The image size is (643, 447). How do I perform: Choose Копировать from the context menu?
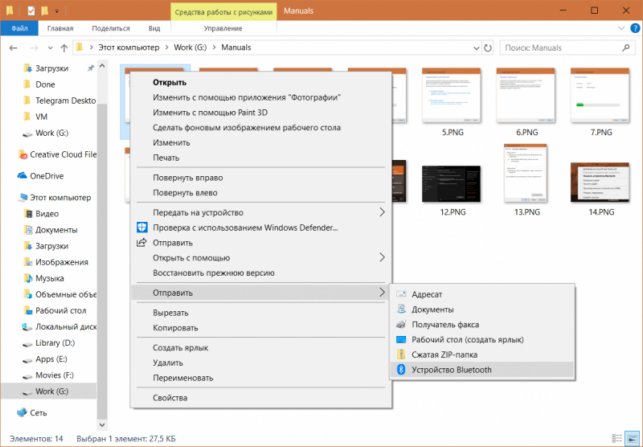[x=261, y=328]
